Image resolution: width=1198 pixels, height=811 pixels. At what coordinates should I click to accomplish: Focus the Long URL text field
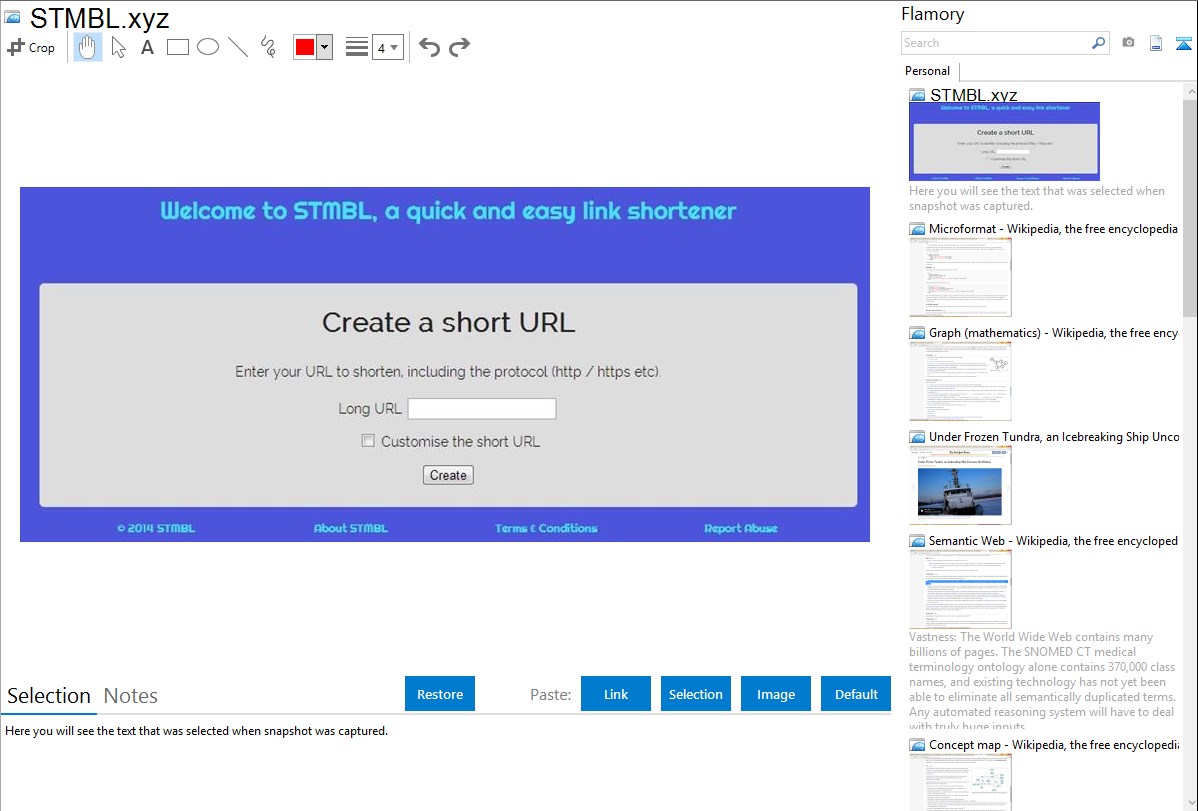tap(482, 409)
